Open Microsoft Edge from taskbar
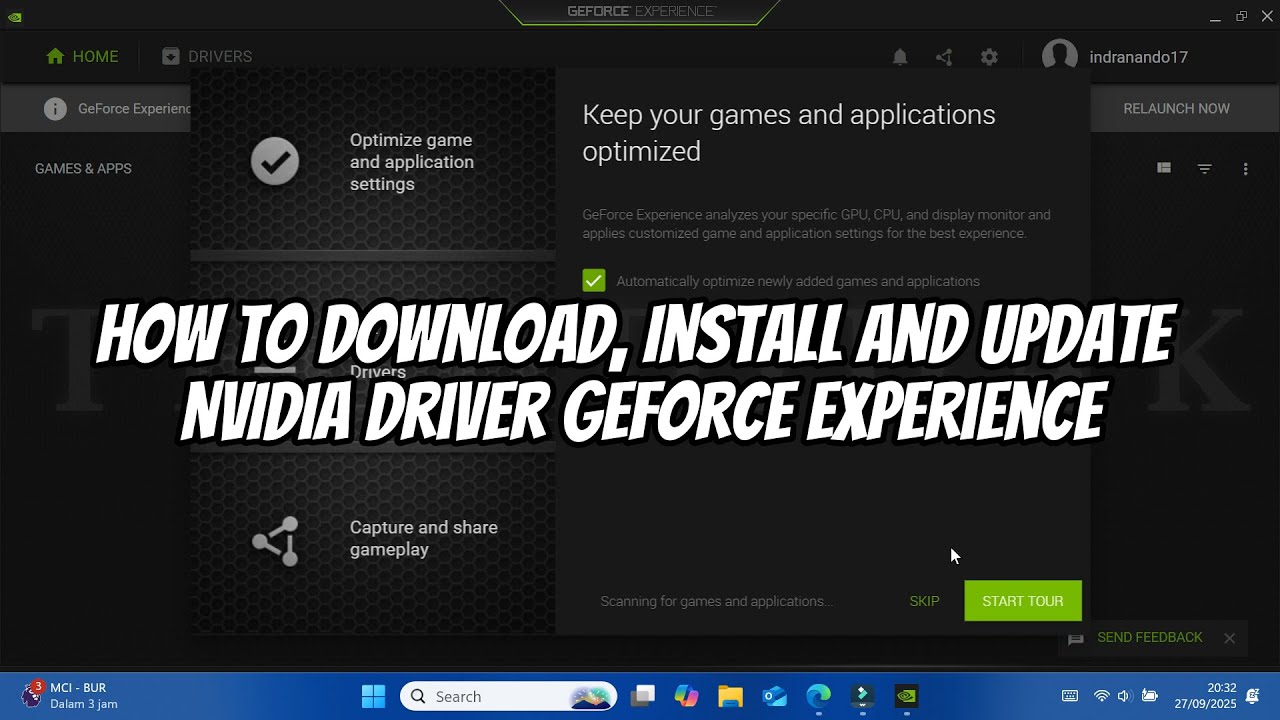 [x=819, y=696]
